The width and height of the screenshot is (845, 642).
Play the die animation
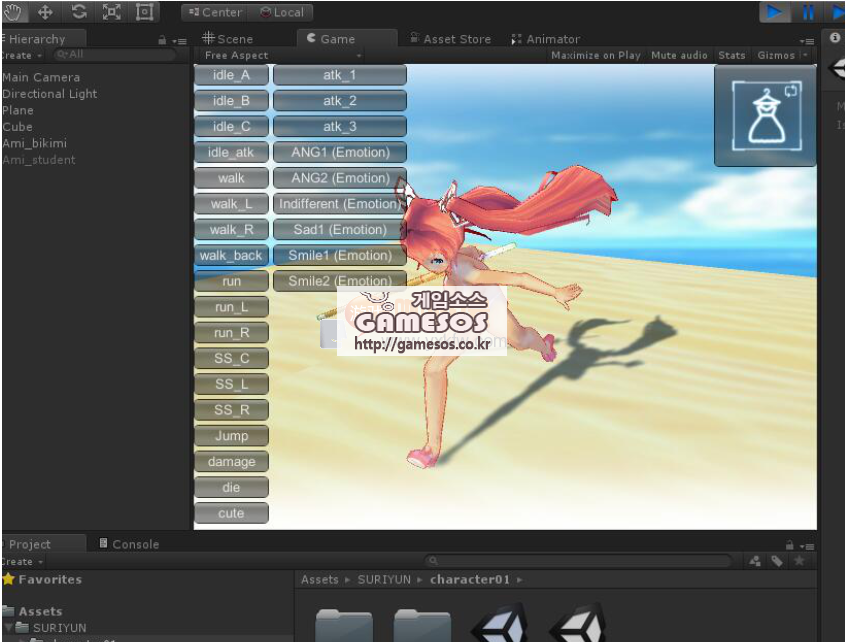tap(231, 488)
